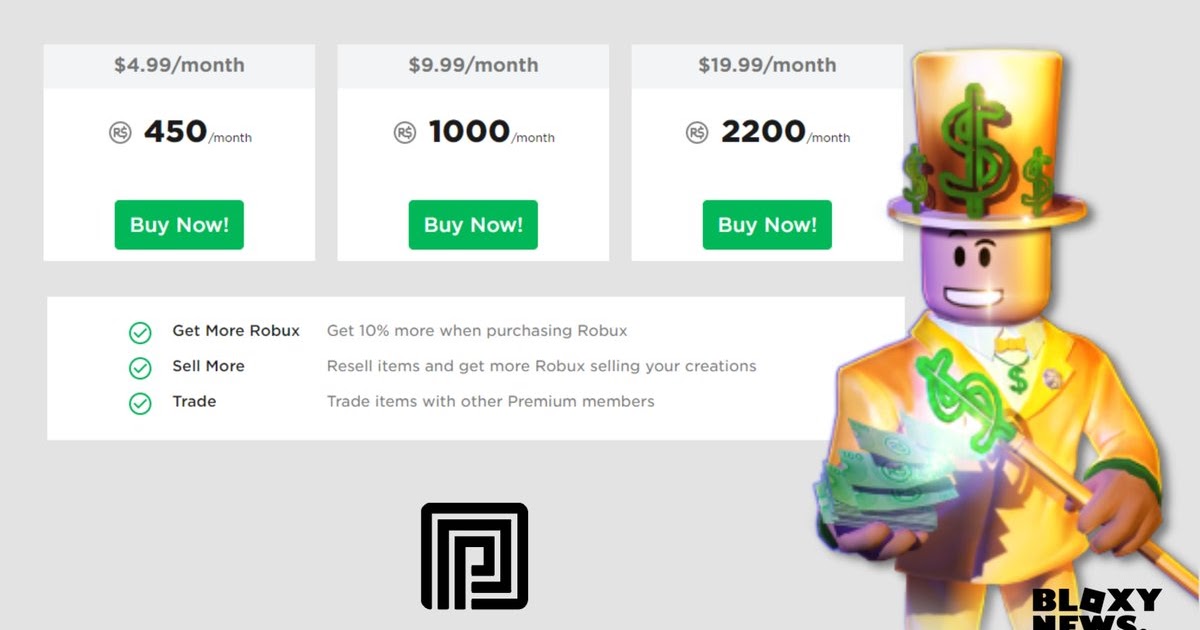Click the Bloxy News logo

[x=1096, y=609]
